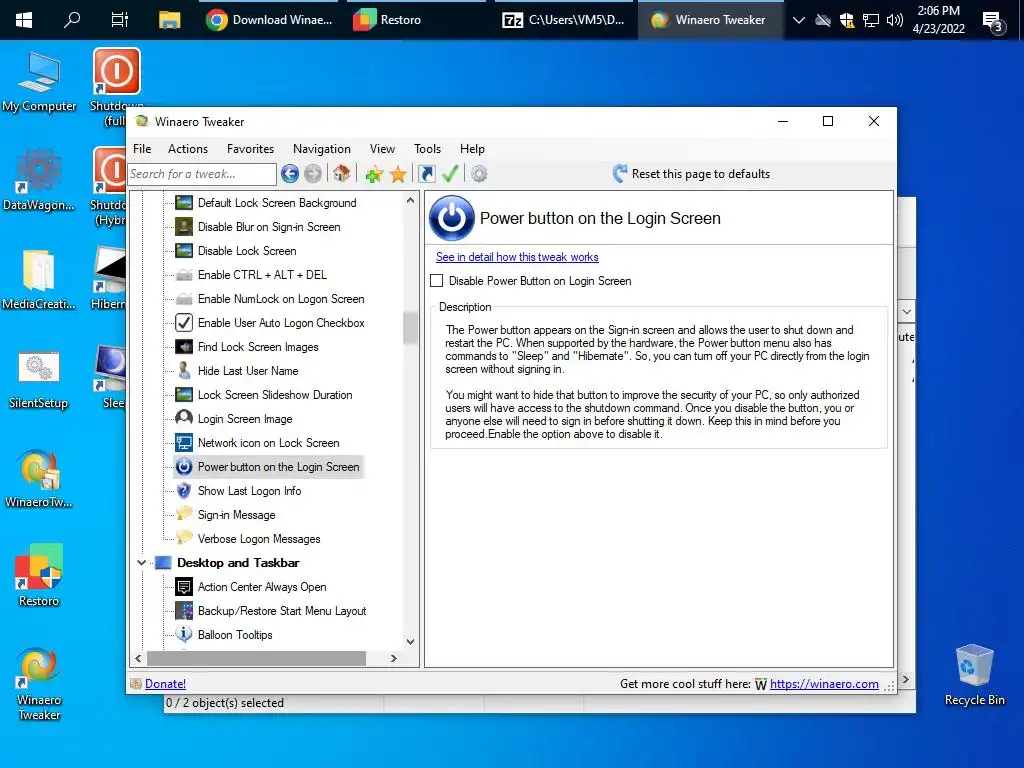The width and height of the screenshot is (1024, 768).
Task: Click the tree vertical scrollbar thumb
Action: pos(410,327)
